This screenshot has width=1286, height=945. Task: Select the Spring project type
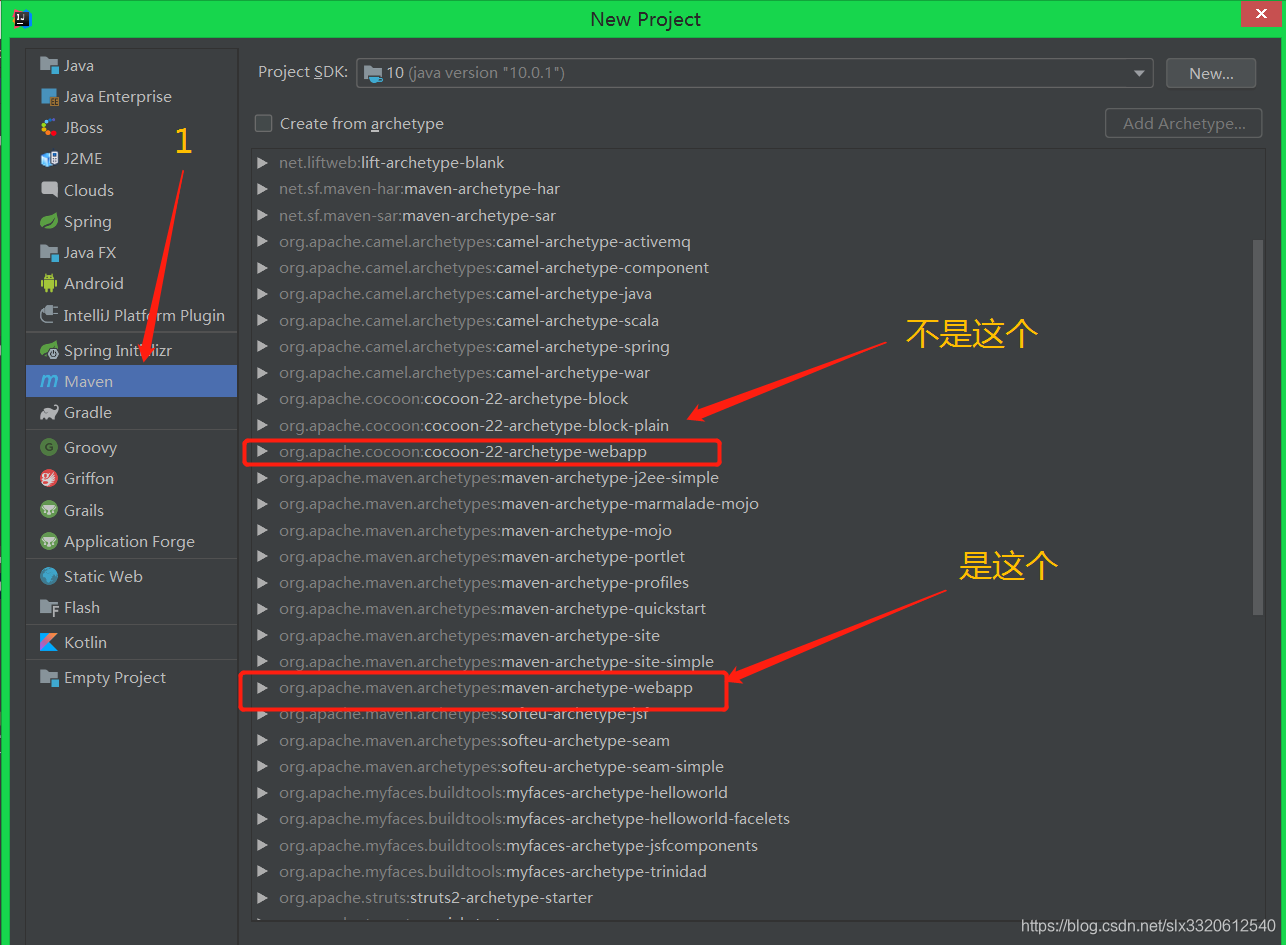[x=131, y=221]
